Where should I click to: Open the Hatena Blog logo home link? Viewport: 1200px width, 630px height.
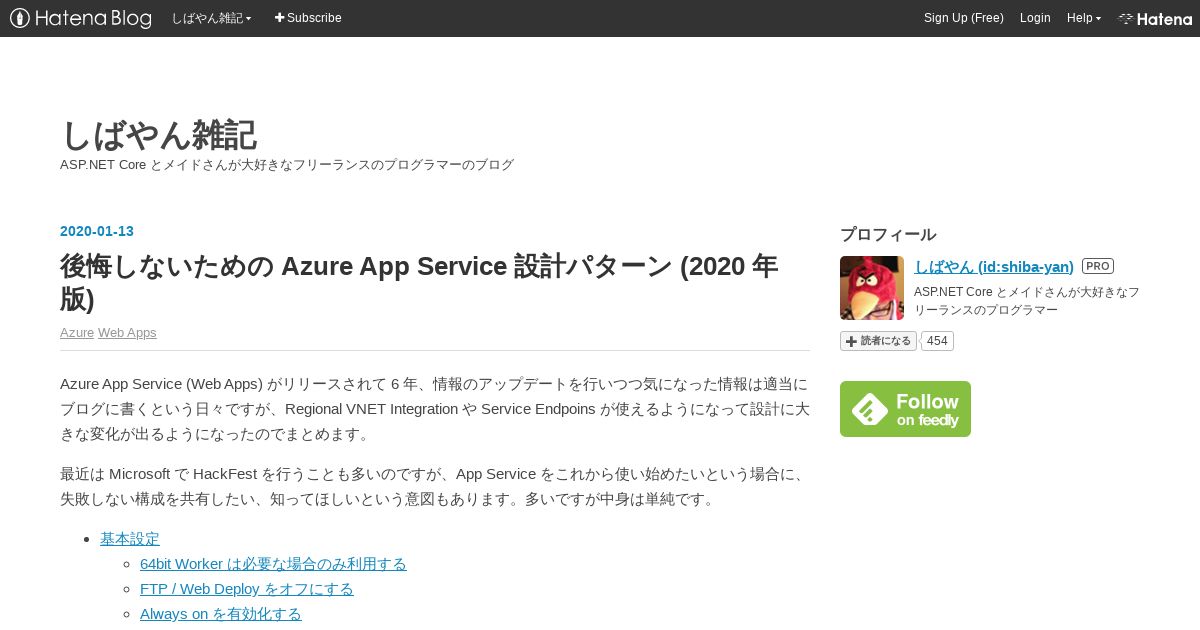pyautogui.click(x=80, y=18)
